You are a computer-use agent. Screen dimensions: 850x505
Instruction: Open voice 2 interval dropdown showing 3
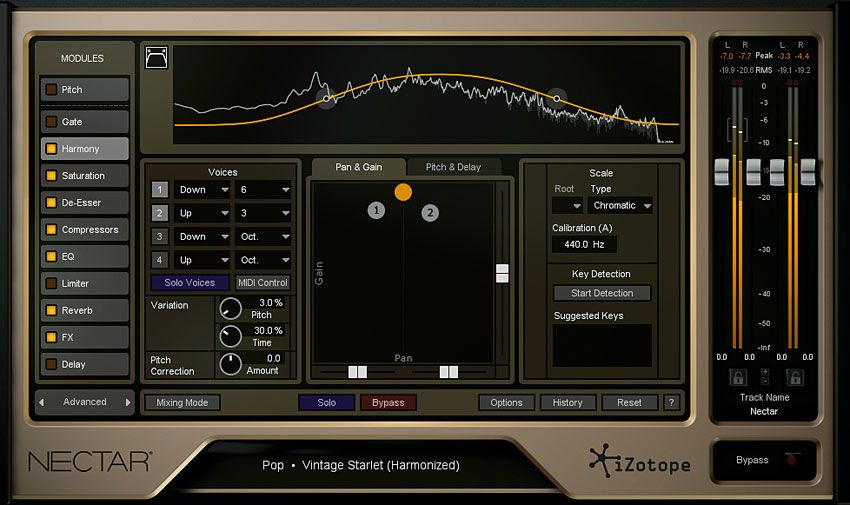(263, 213)
